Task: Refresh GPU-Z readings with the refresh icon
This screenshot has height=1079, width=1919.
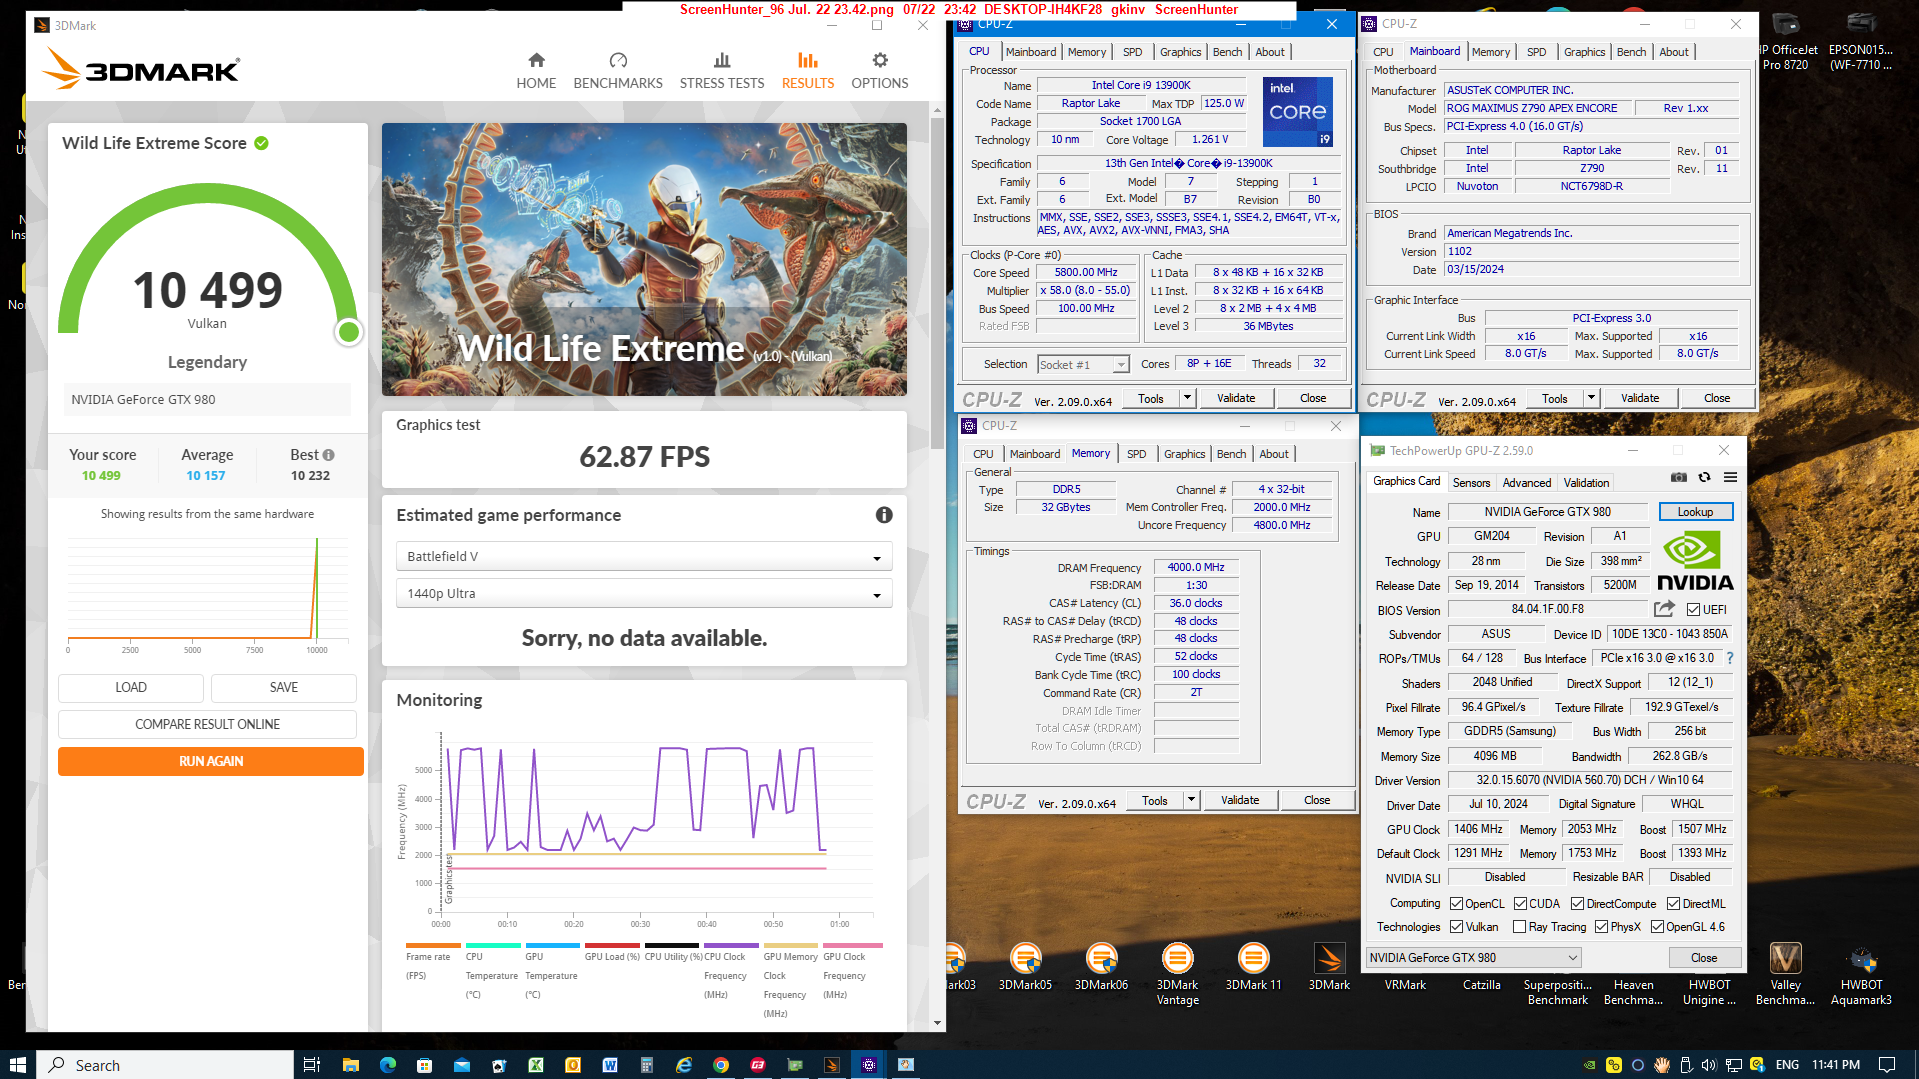Action: coord(1705,478)
